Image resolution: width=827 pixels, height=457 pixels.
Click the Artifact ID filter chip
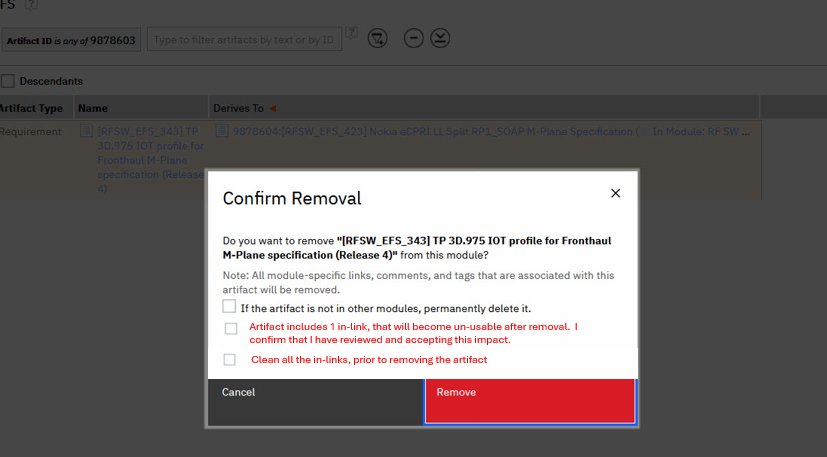pyautogui.click(x=70, y=40)
